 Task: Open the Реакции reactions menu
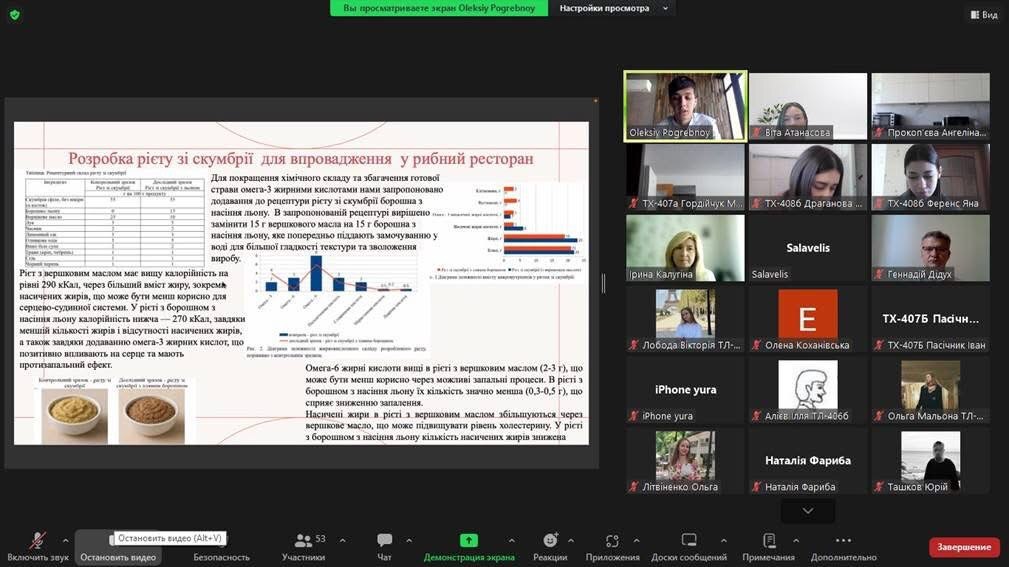tap(550, 547)
